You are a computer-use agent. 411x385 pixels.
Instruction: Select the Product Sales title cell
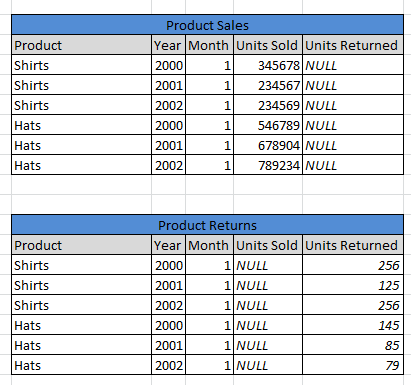(x=207, y=25)
